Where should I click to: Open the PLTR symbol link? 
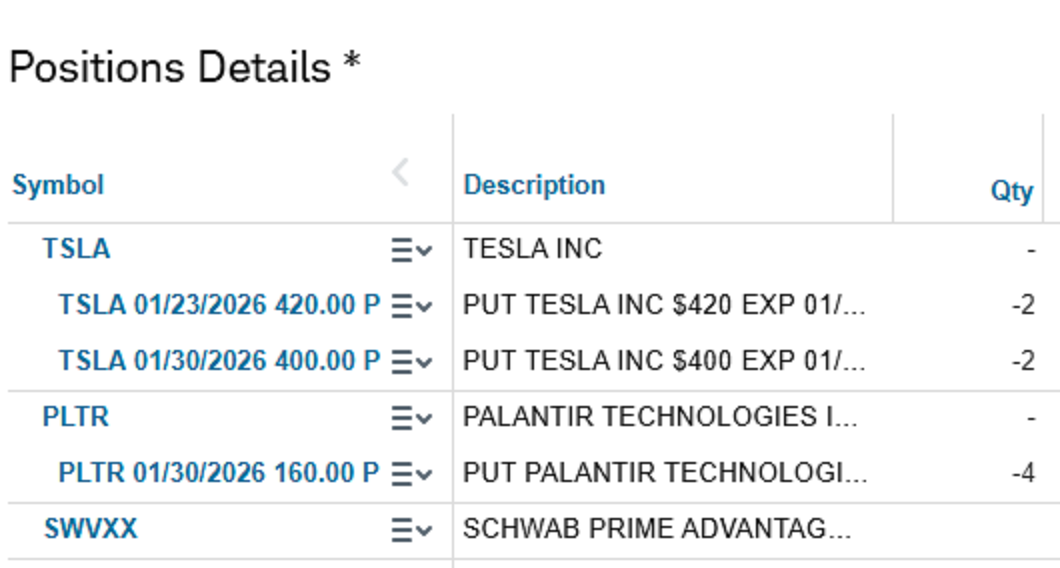[75, 417]
